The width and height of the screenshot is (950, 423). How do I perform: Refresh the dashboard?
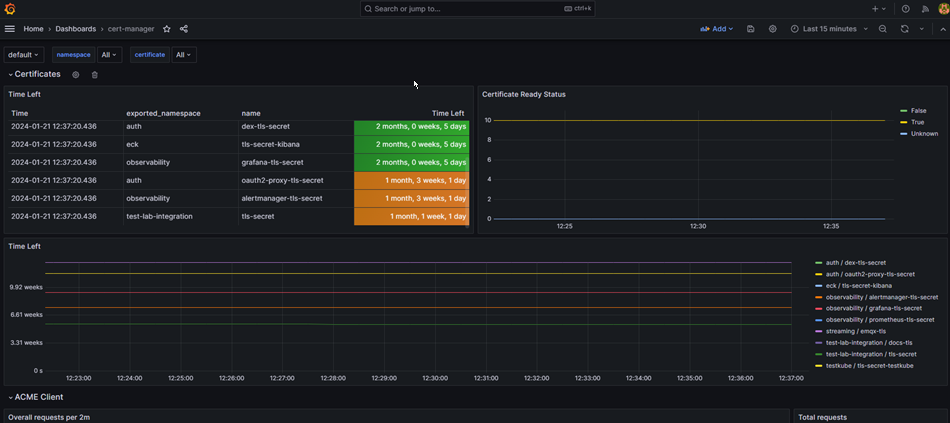coord(904,29)
